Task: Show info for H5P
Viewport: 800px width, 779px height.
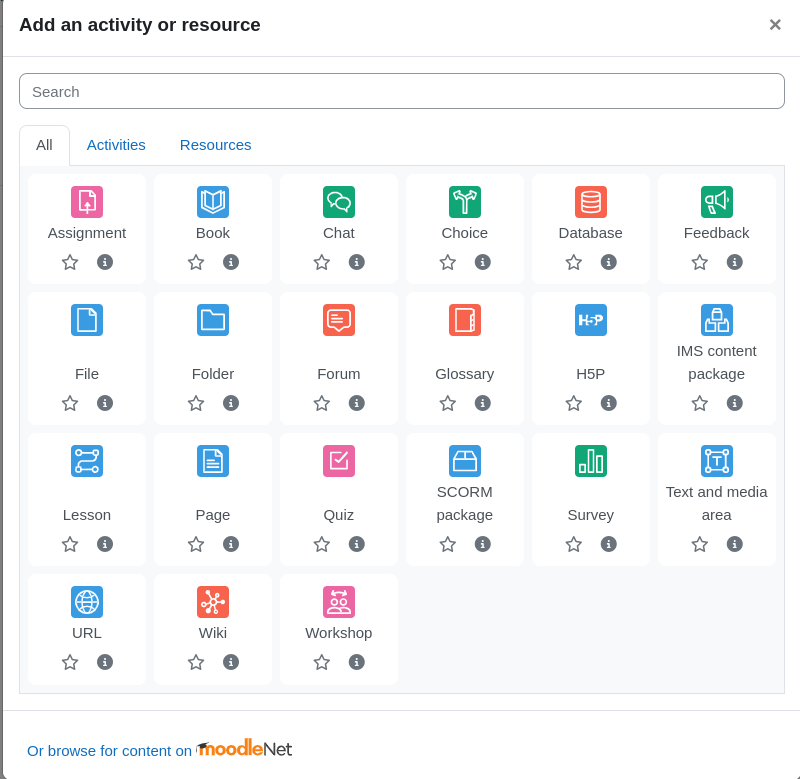Action: tap(609, 404)
